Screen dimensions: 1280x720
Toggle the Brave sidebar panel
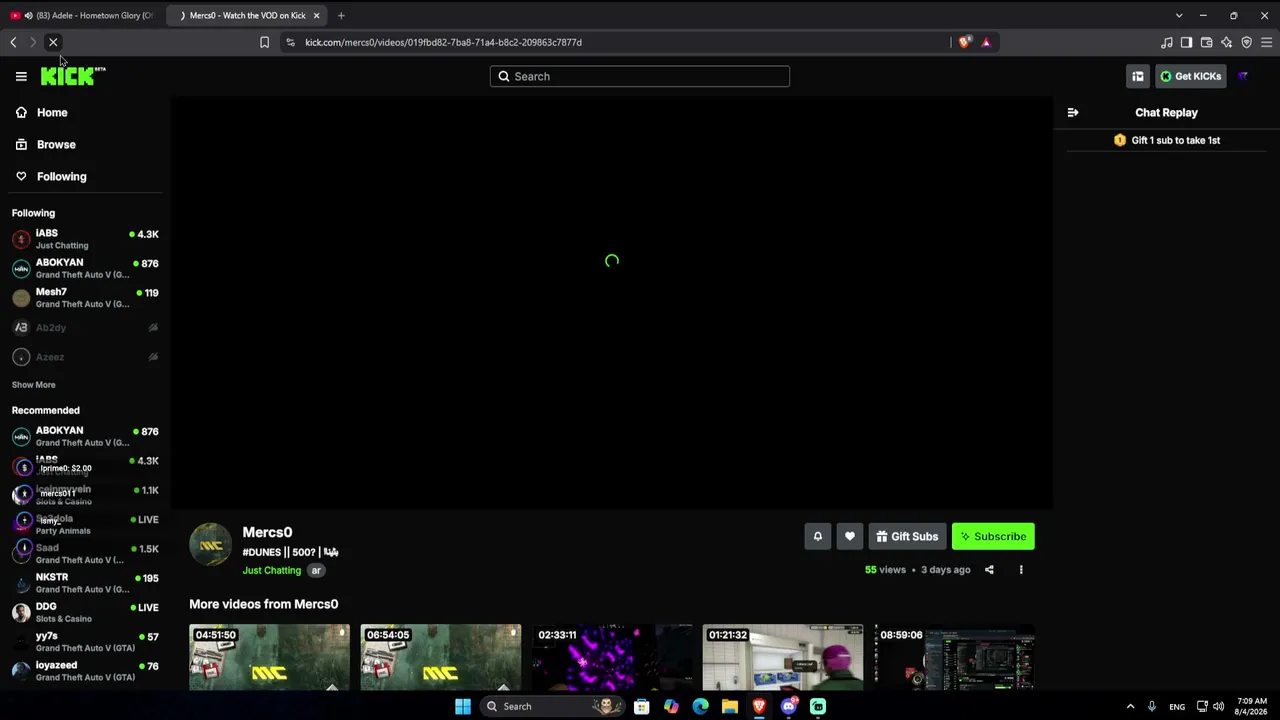(x=1186, y=42)
